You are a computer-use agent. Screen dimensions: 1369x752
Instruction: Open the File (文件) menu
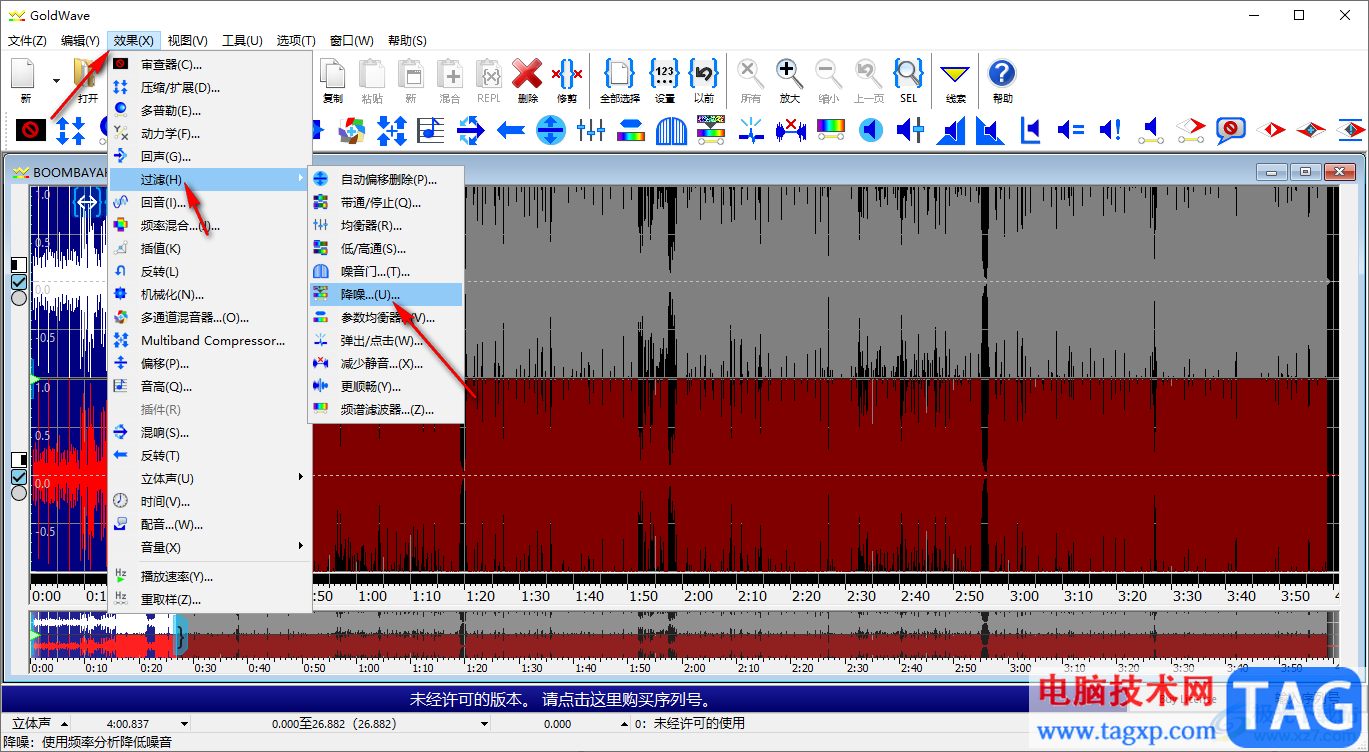pos(27,41)
